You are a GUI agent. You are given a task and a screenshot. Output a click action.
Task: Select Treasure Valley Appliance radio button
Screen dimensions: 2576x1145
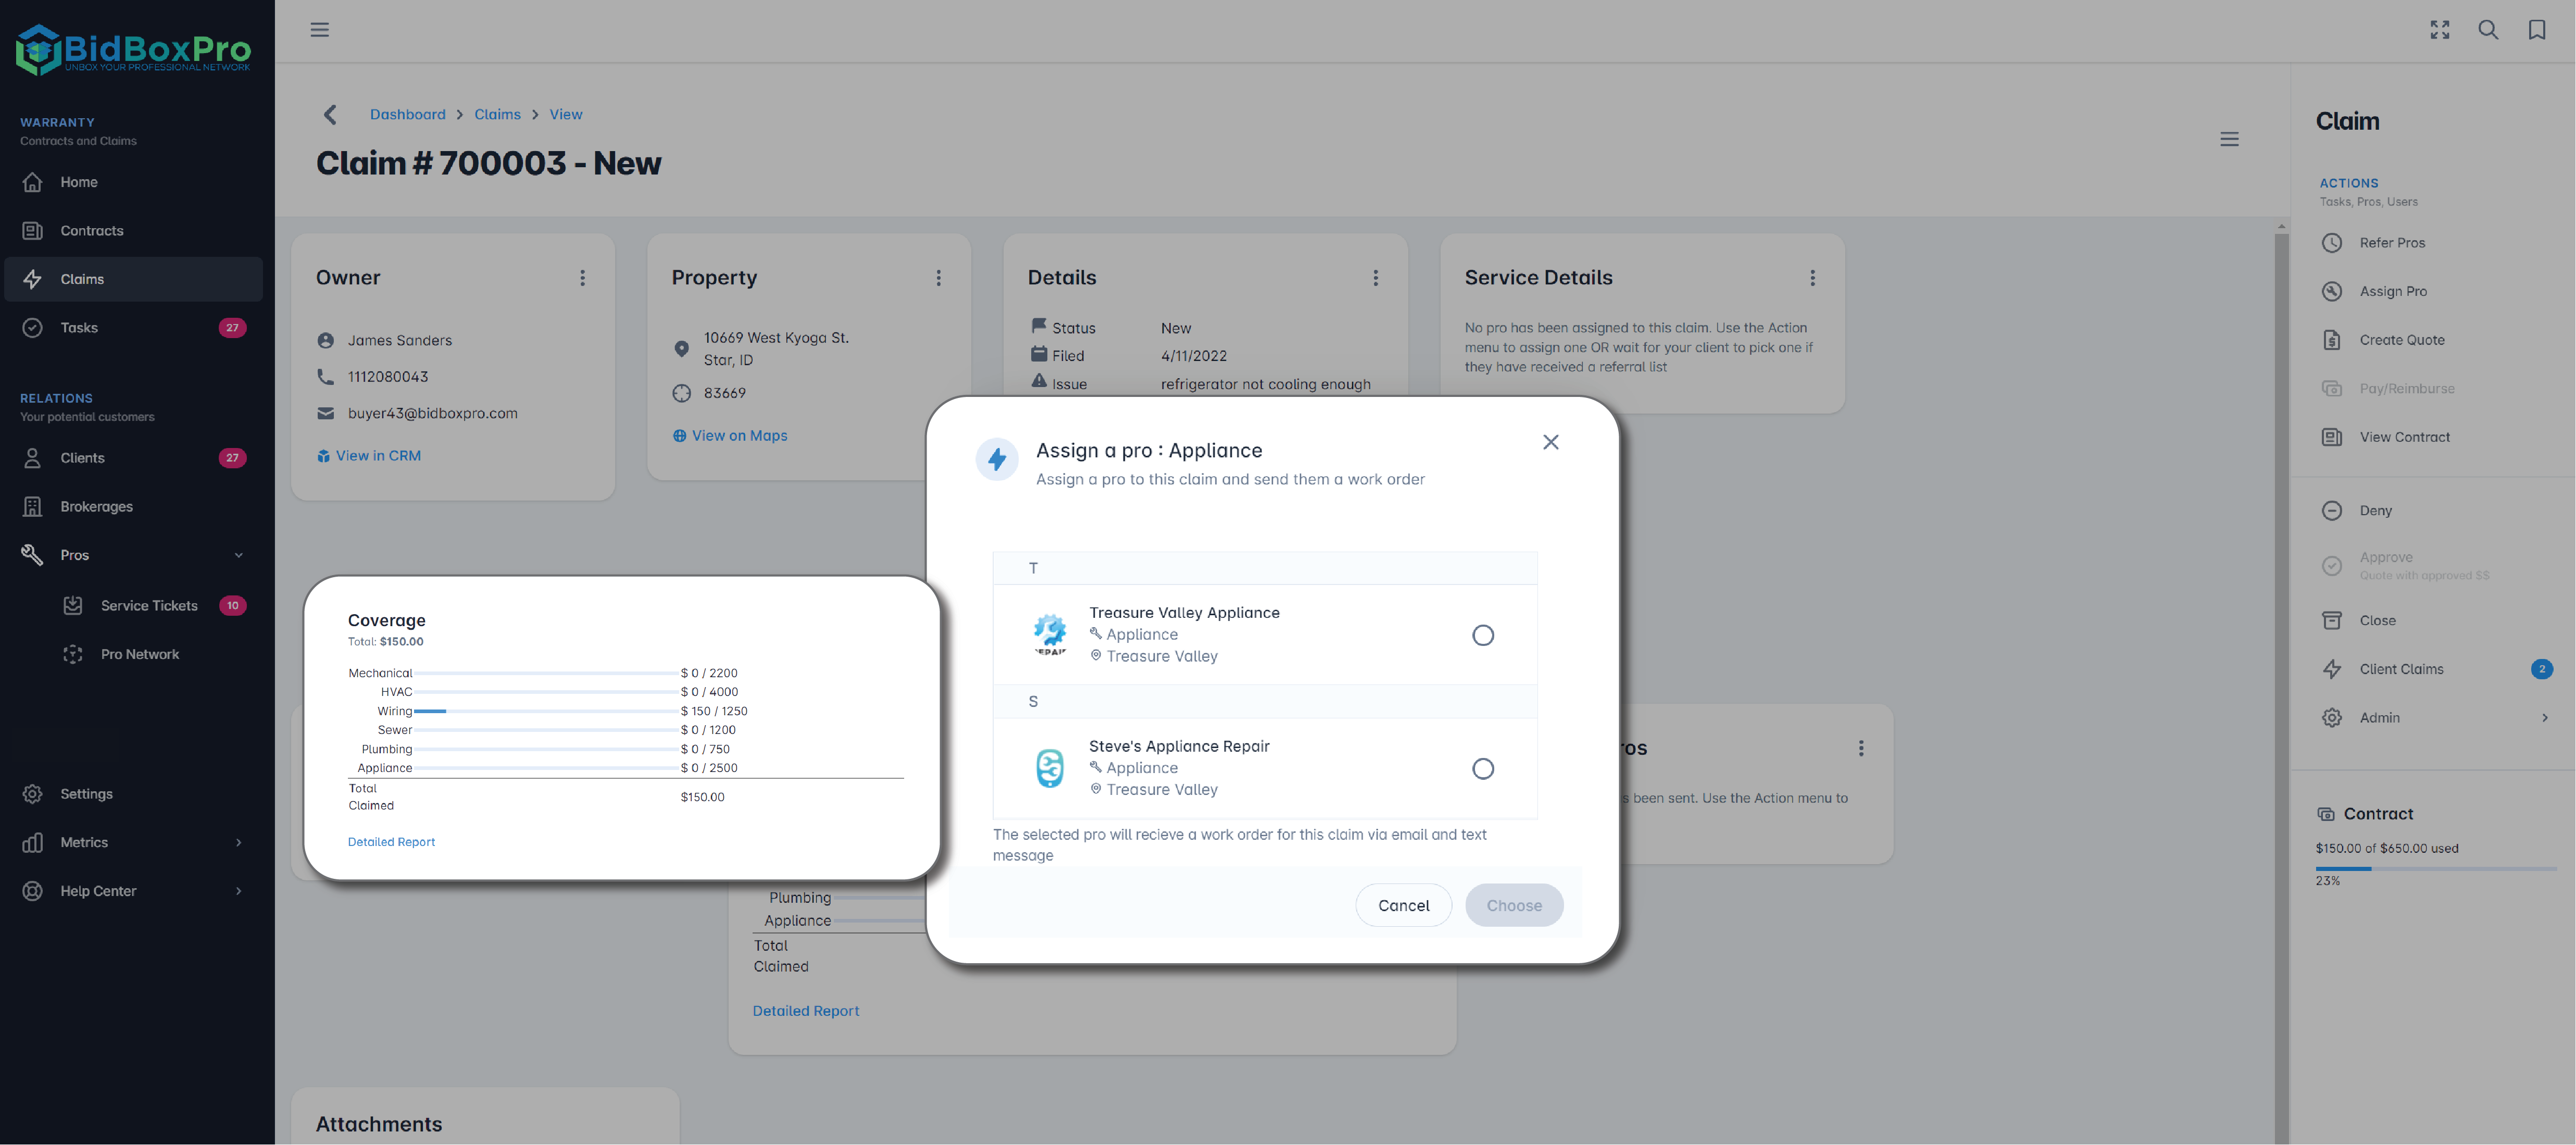coord(1483,635)
